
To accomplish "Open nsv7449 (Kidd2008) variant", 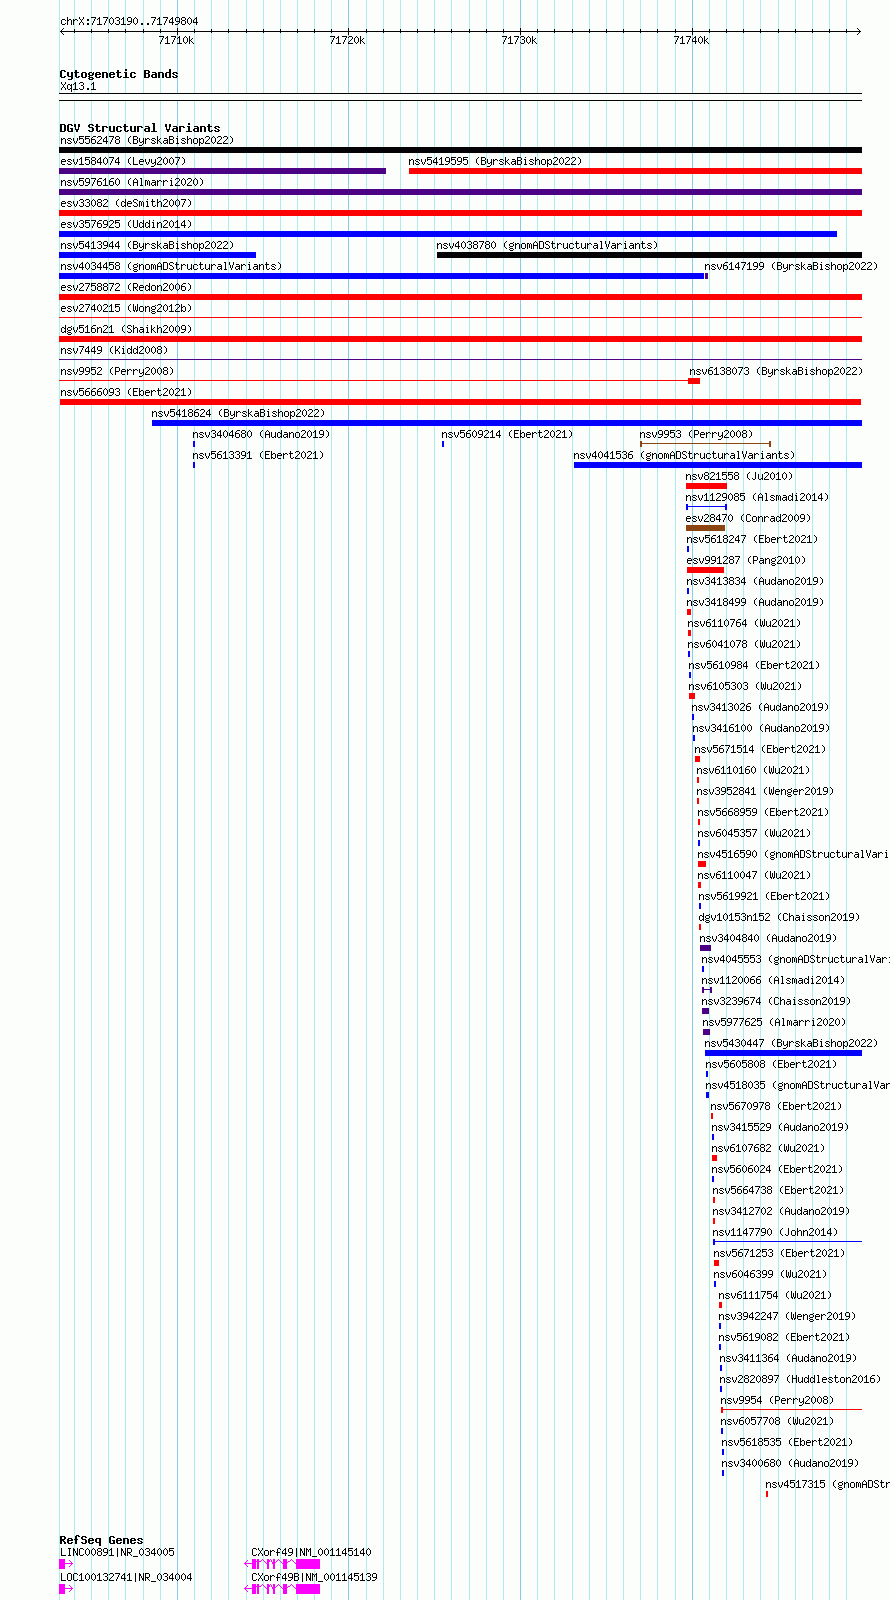I will (114, 350).
